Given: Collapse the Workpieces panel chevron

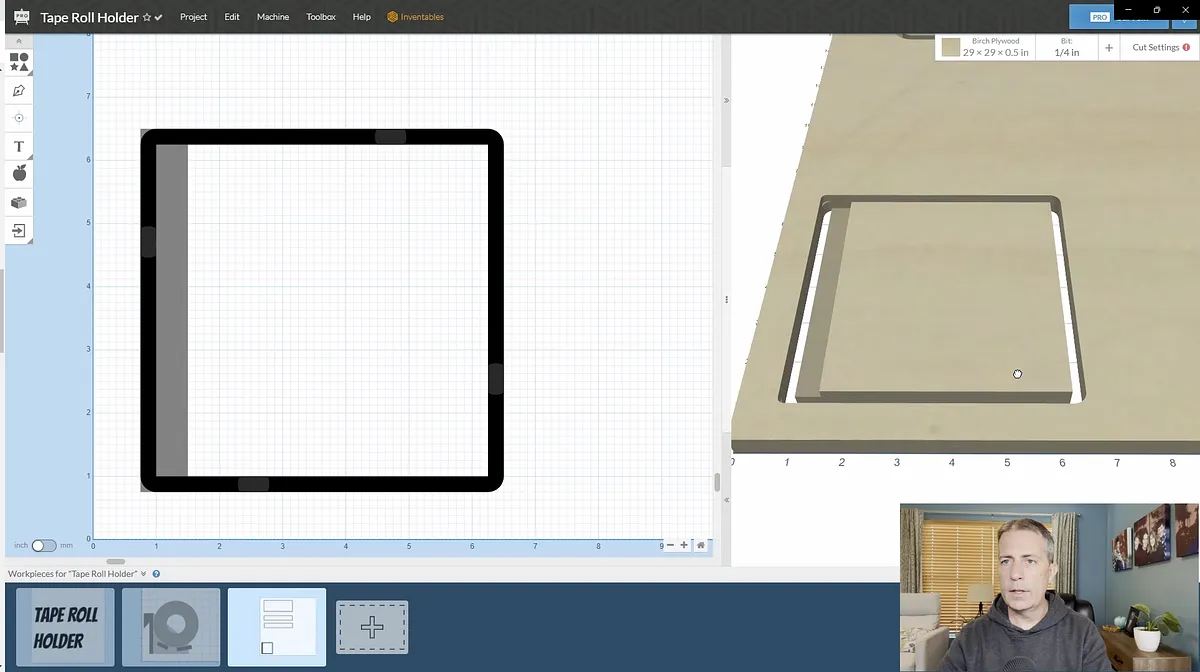Looking at the screenshot, I should 144,574.
